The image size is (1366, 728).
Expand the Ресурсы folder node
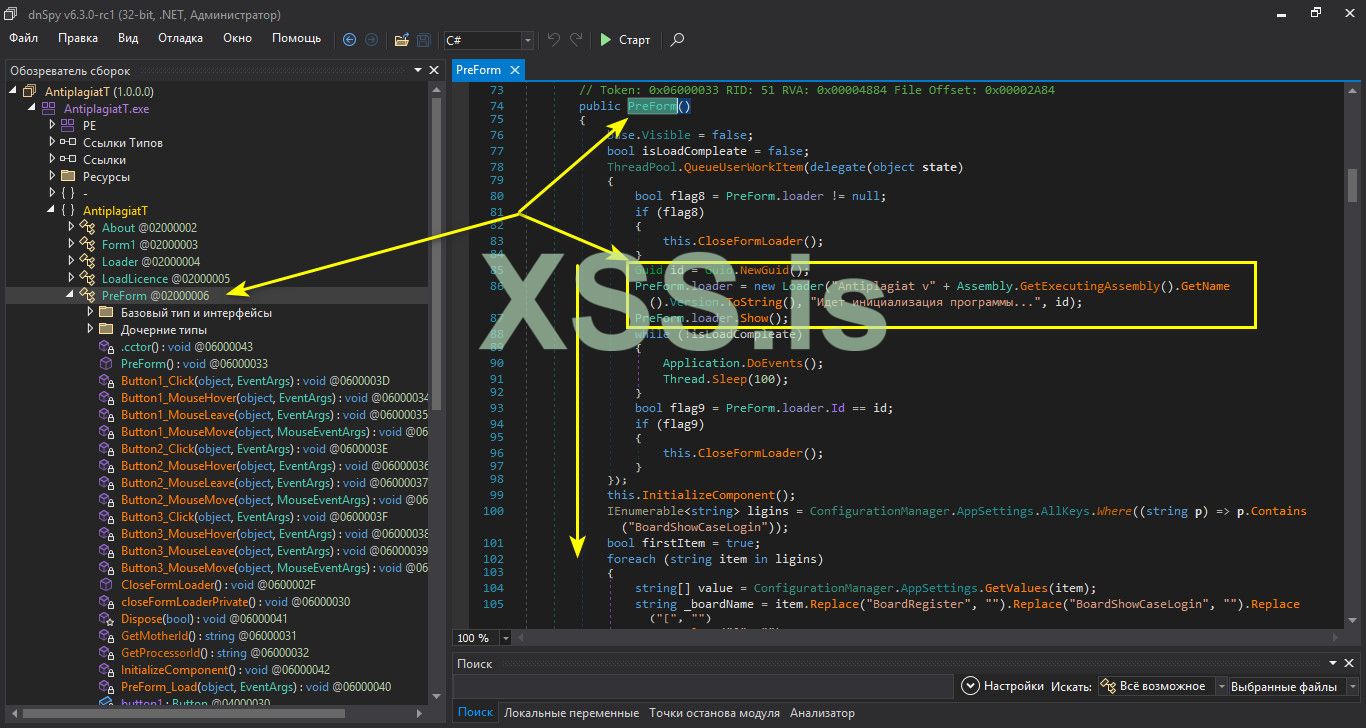[x=53, y=177]
